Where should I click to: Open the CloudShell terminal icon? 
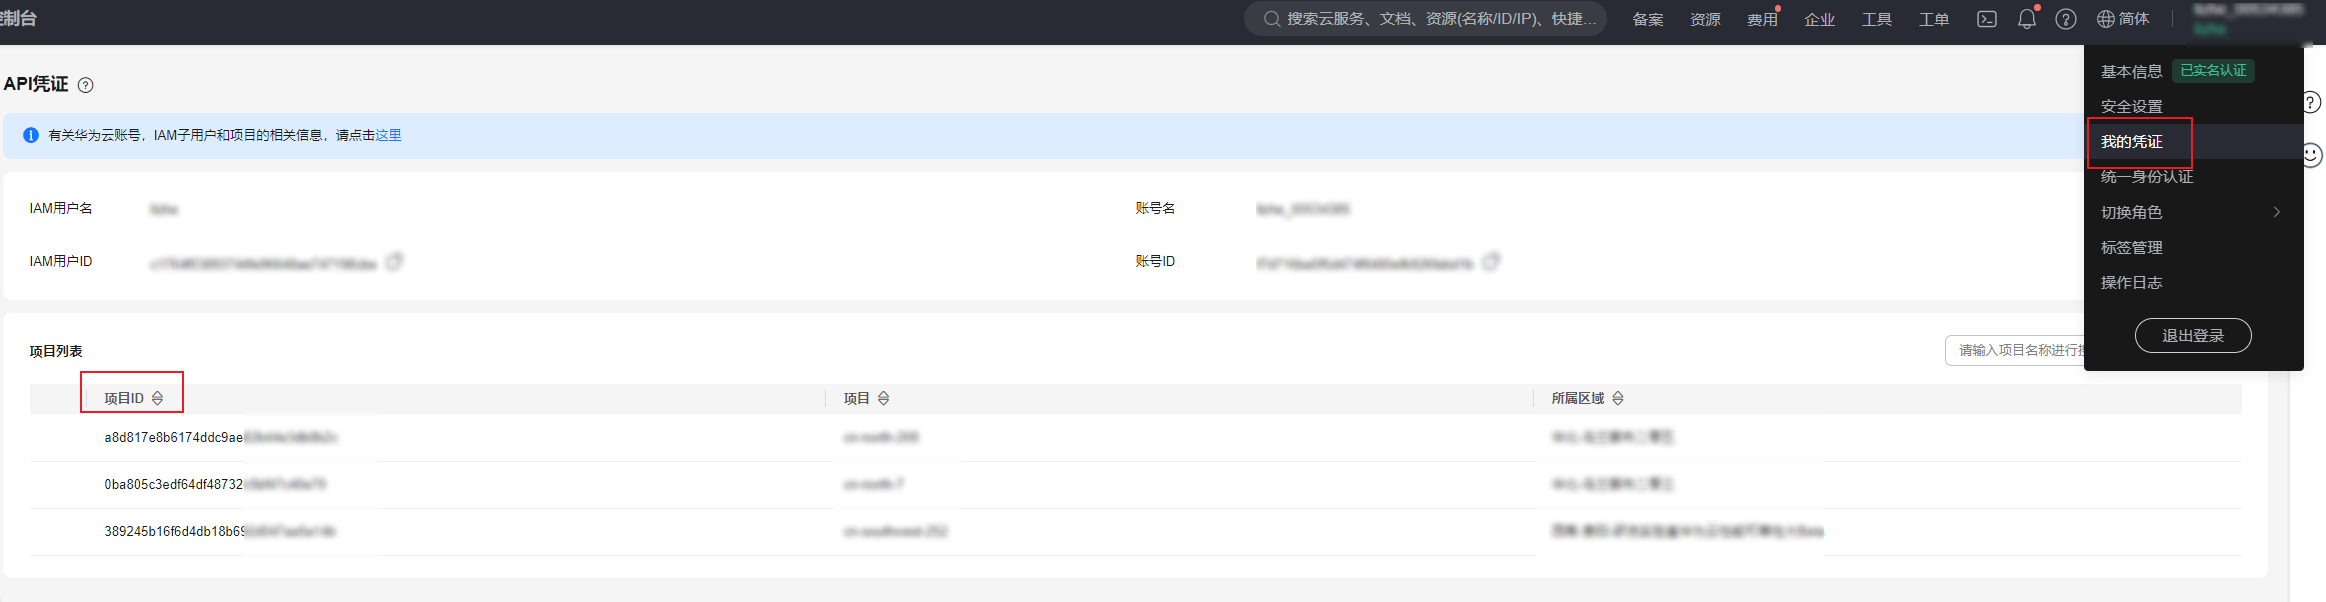(1987, 19)
